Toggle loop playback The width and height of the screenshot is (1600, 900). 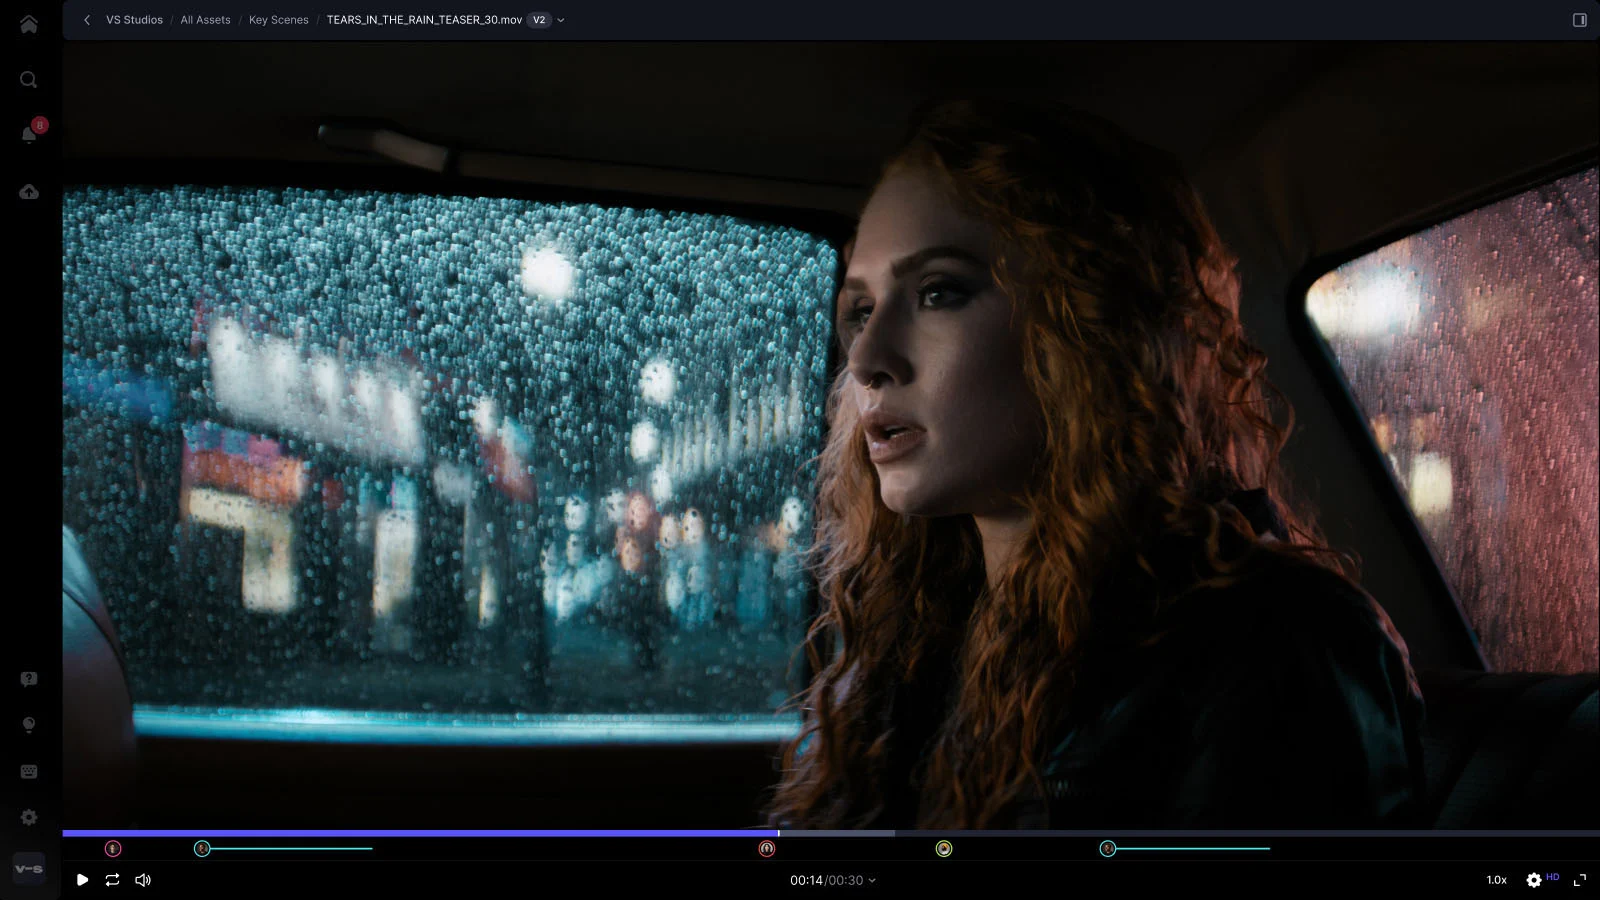(x=112, y=880)
